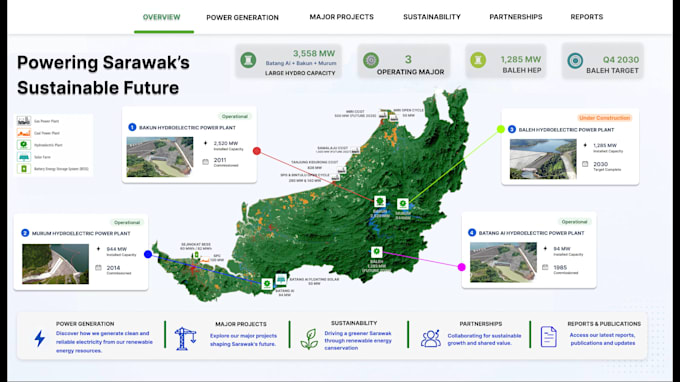The width and height of the screenshot is (680, 382).
Task: Click the 2,520 MW installed capacity value
Action: (x=226, y=143)
